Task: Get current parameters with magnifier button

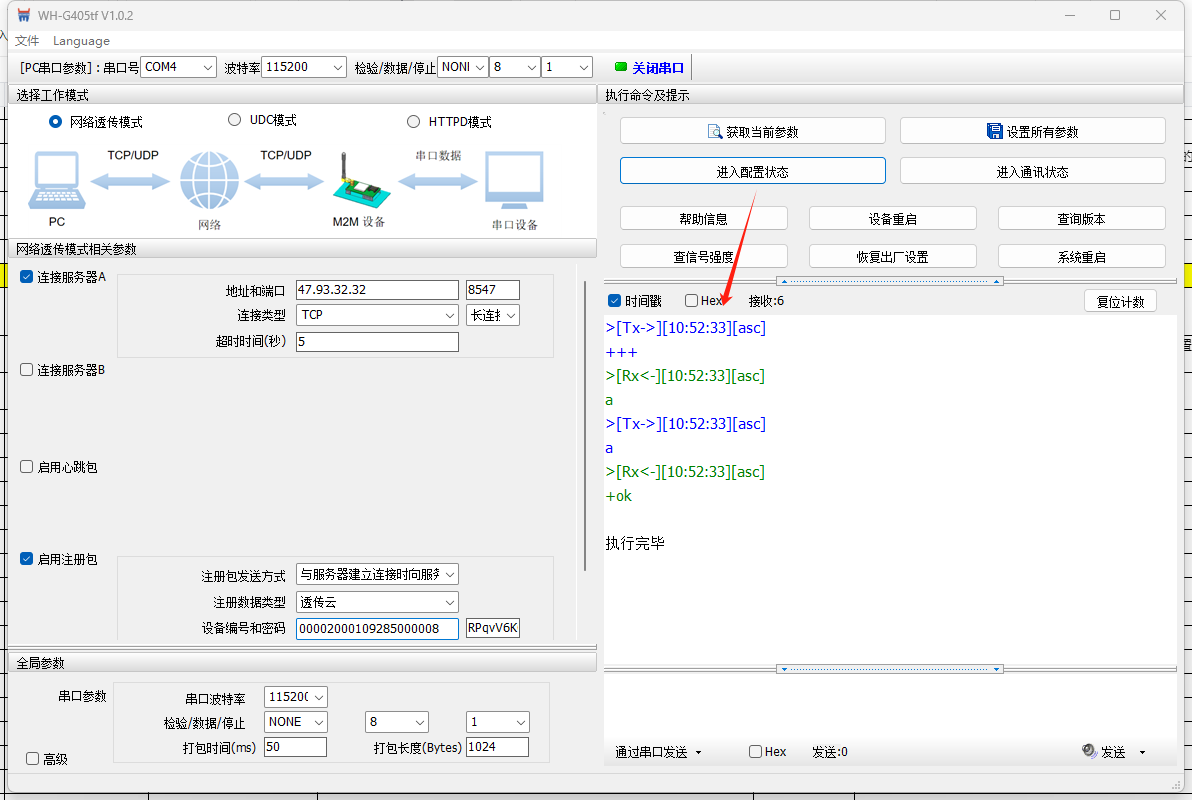Action: pos(752,131)
